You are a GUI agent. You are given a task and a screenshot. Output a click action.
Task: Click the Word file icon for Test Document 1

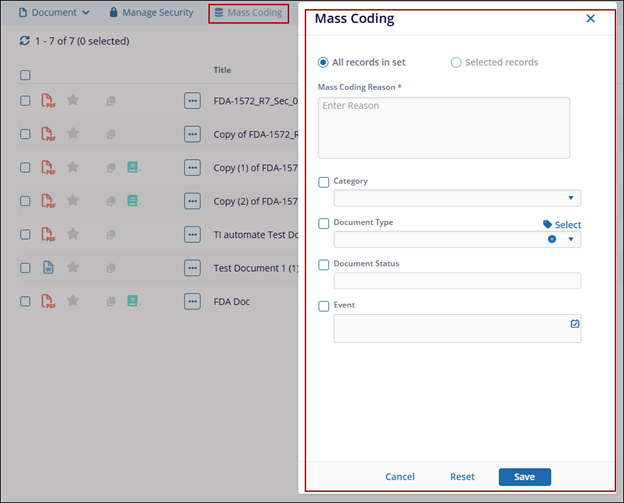click(48, 268)
